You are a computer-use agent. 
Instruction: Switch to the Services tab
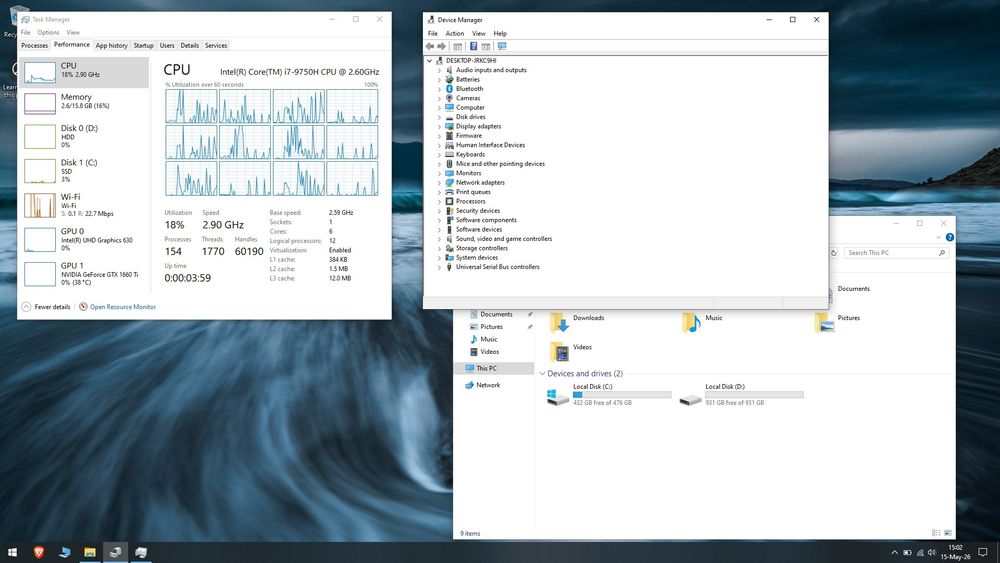click(x=216, y=45)
